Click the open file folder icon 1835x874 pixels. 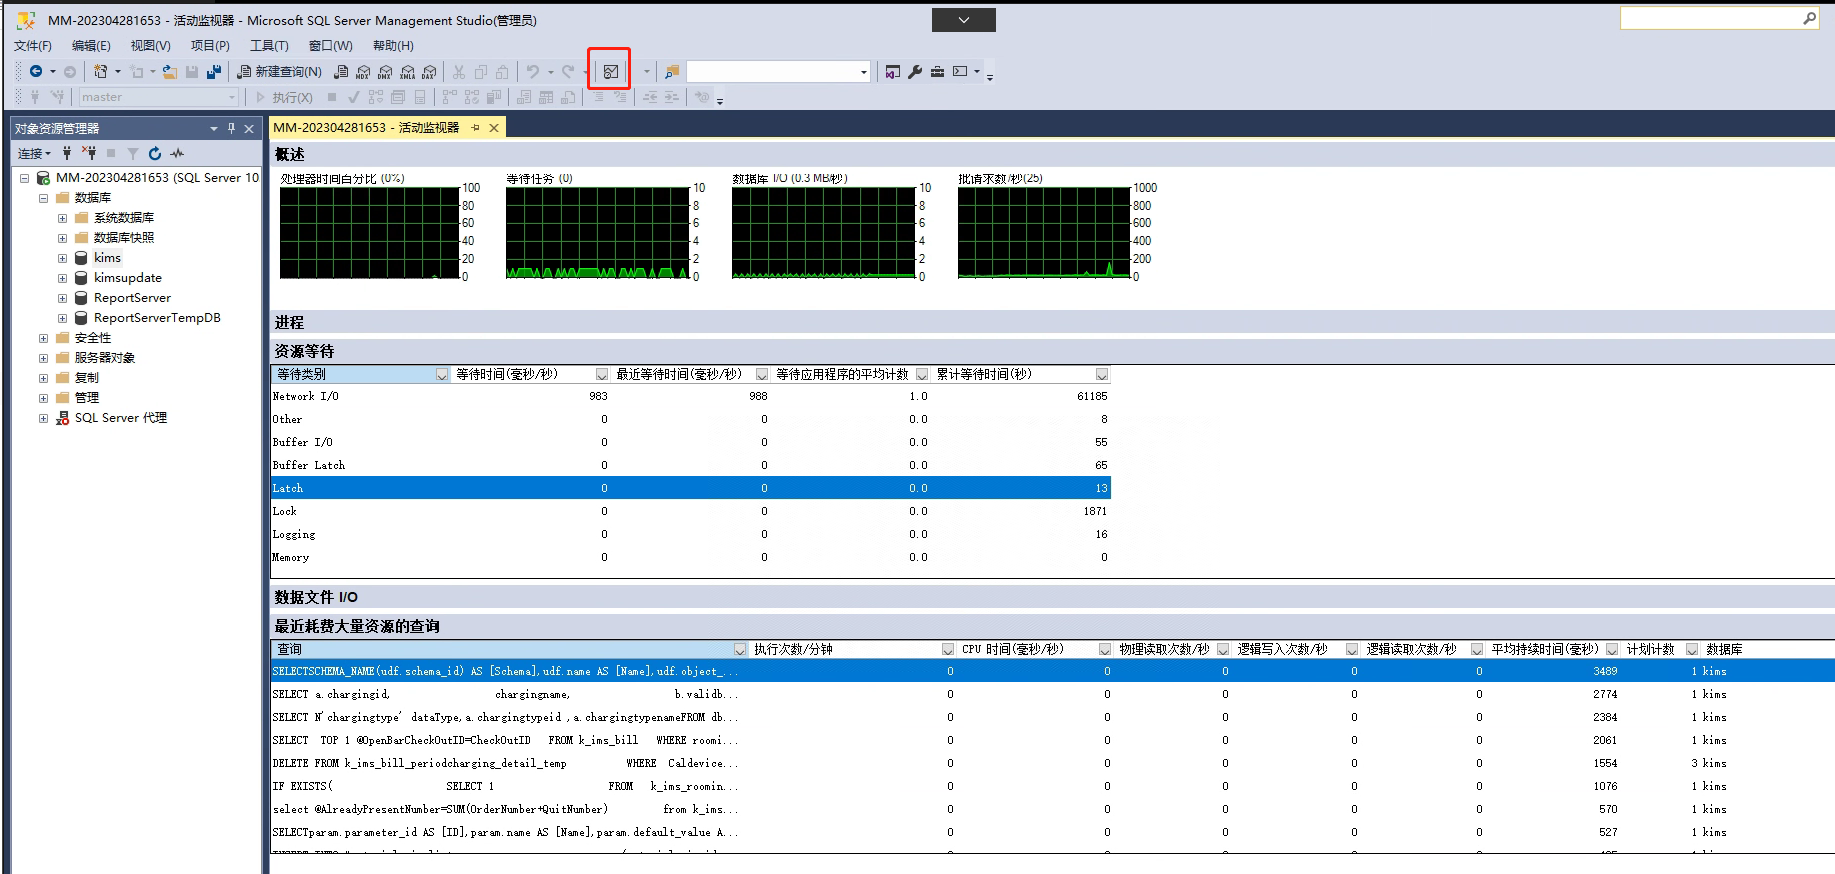(x=170, y=71)
